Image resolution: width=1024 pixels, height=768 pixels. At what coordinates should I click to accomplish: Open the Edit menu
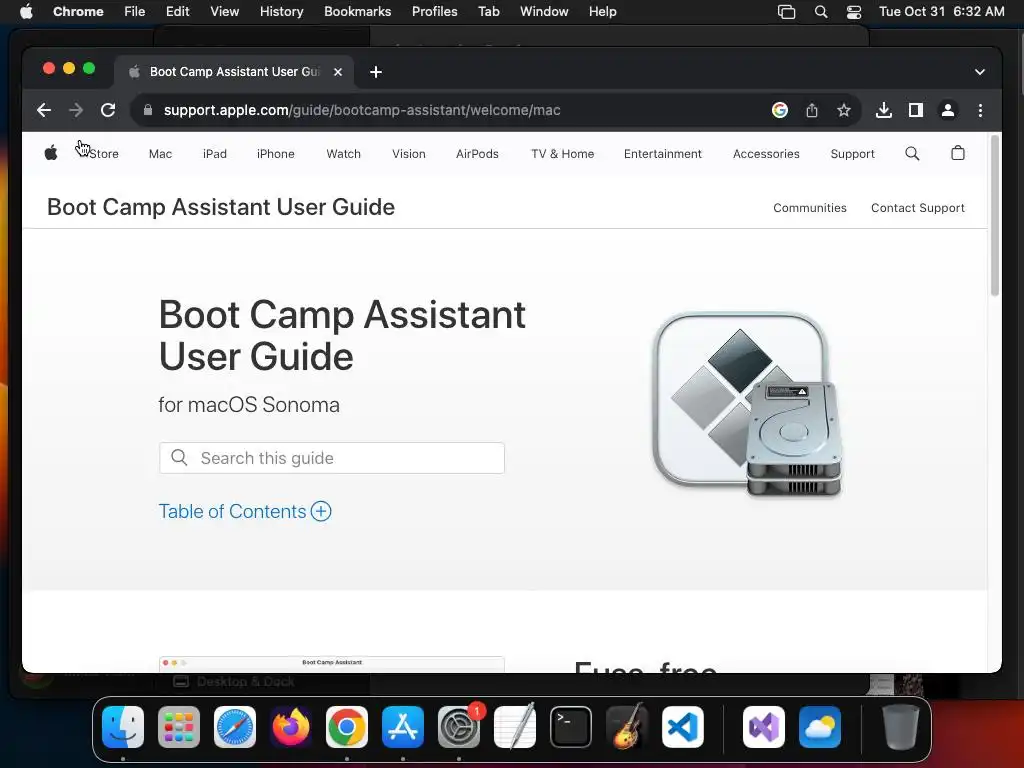[x=177, y=12]
